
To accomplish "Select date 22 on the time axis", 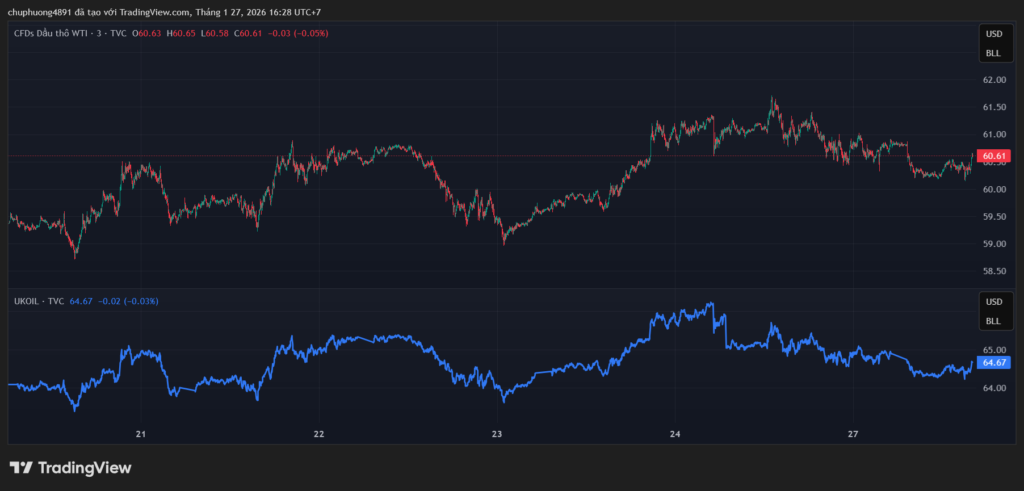I will (x=319, y=434).
